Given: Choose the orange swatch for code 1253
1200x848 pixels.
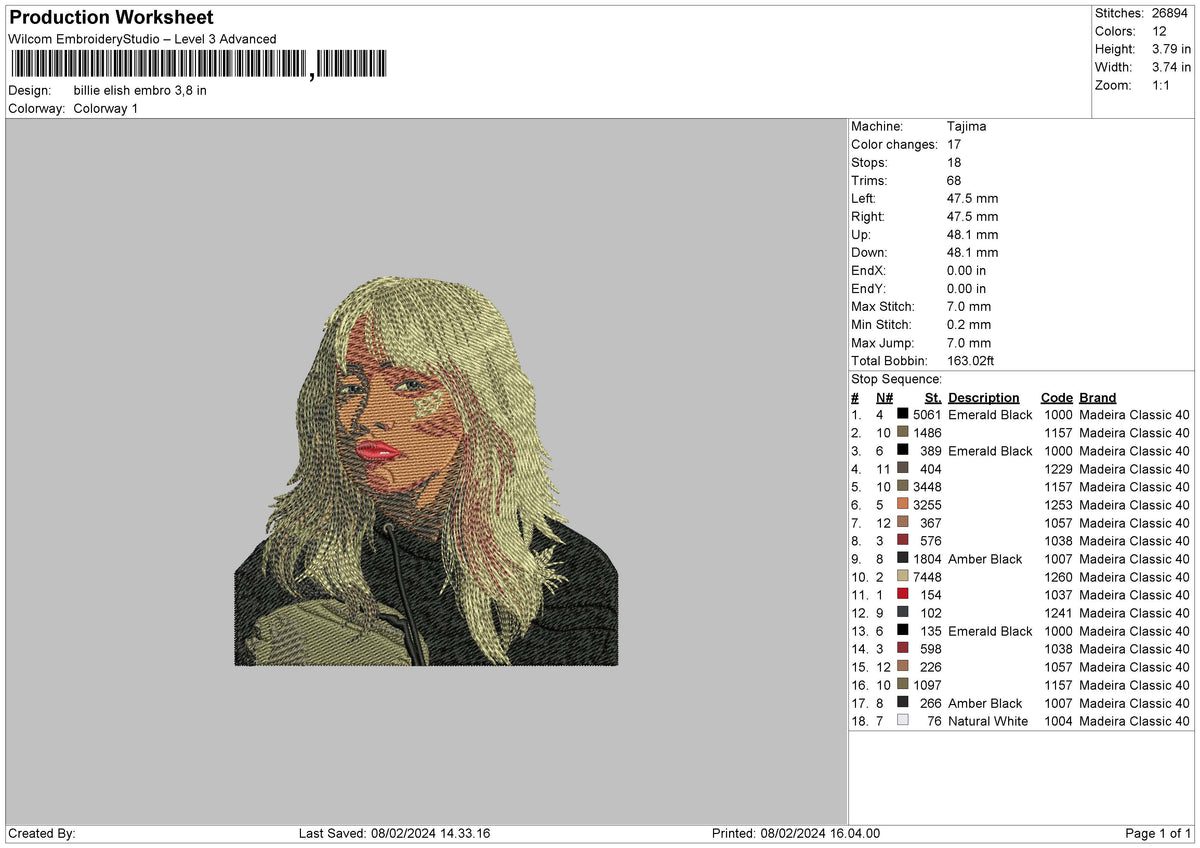Looking at the screenshot, I should (903, 504).
